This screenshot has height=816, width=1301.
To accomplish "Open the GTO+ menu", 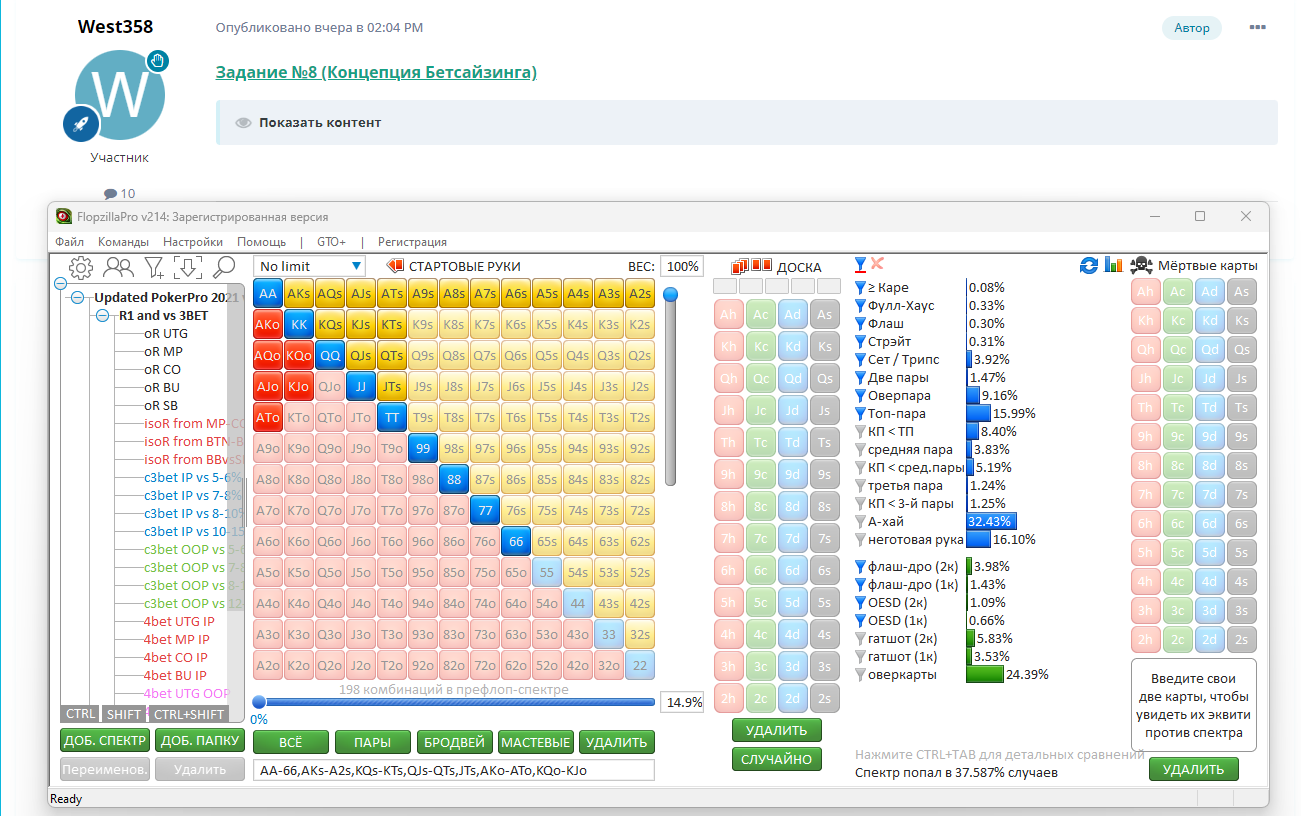I will (331, 242).
